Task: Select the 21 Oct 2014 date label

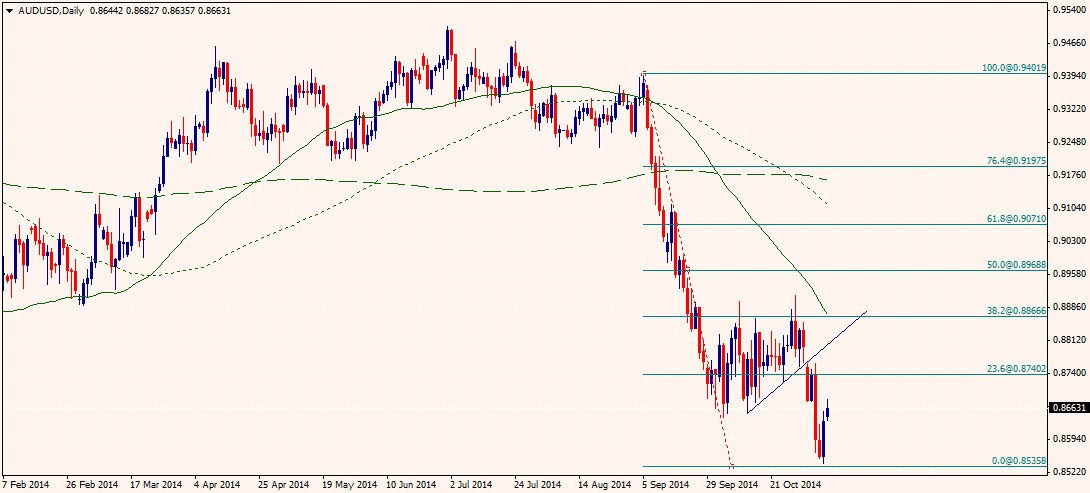Action: point(796,484)
